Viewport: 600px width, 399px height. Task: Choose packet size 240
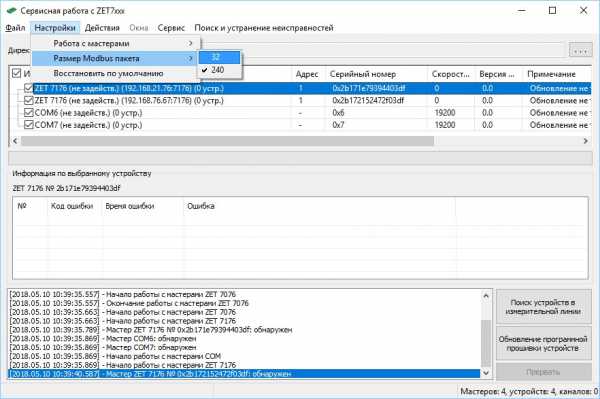coord(220,70)
